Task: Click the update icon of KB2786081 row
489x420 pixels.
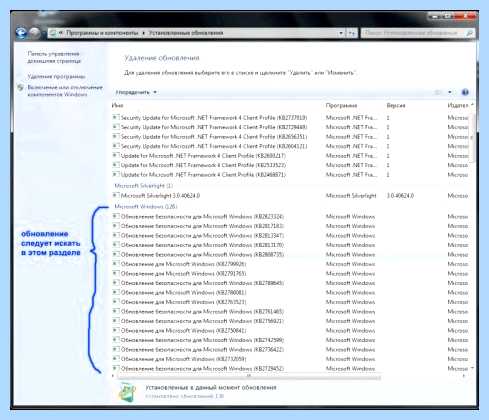Action: click(115, 292)
